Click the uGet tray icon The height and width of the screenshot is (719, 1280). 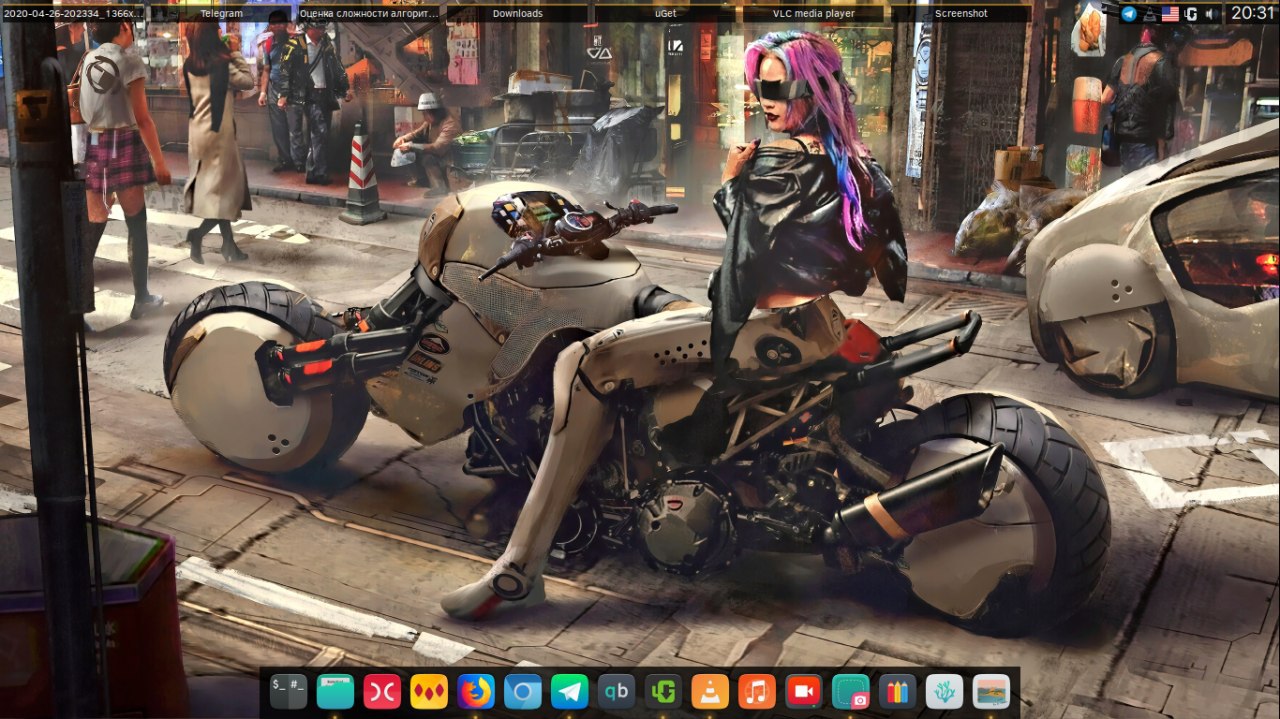click(1191, 13)
